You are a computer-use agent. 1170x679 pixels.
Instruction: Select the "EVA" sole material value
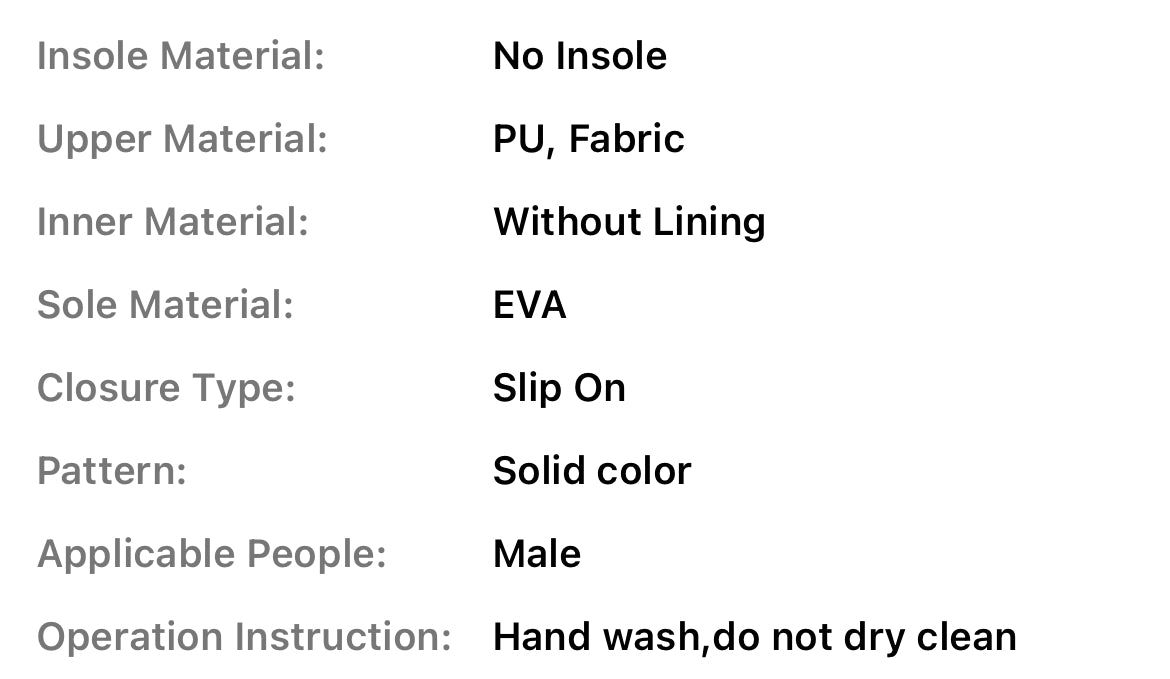529,305
